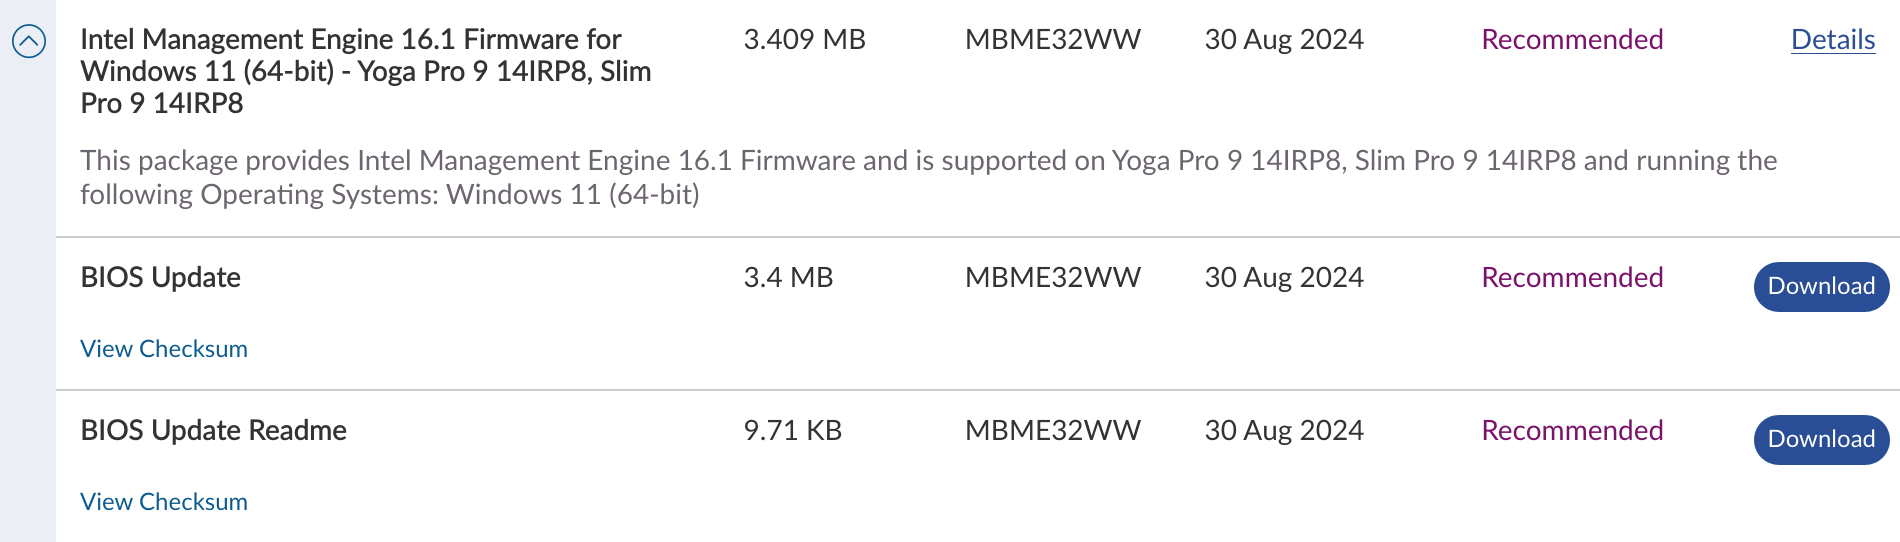Click version MBME32WW in the BIOS Update row
This screenshot has width=1900, height=542.
pyautogui.click(x=1052, y=278)
